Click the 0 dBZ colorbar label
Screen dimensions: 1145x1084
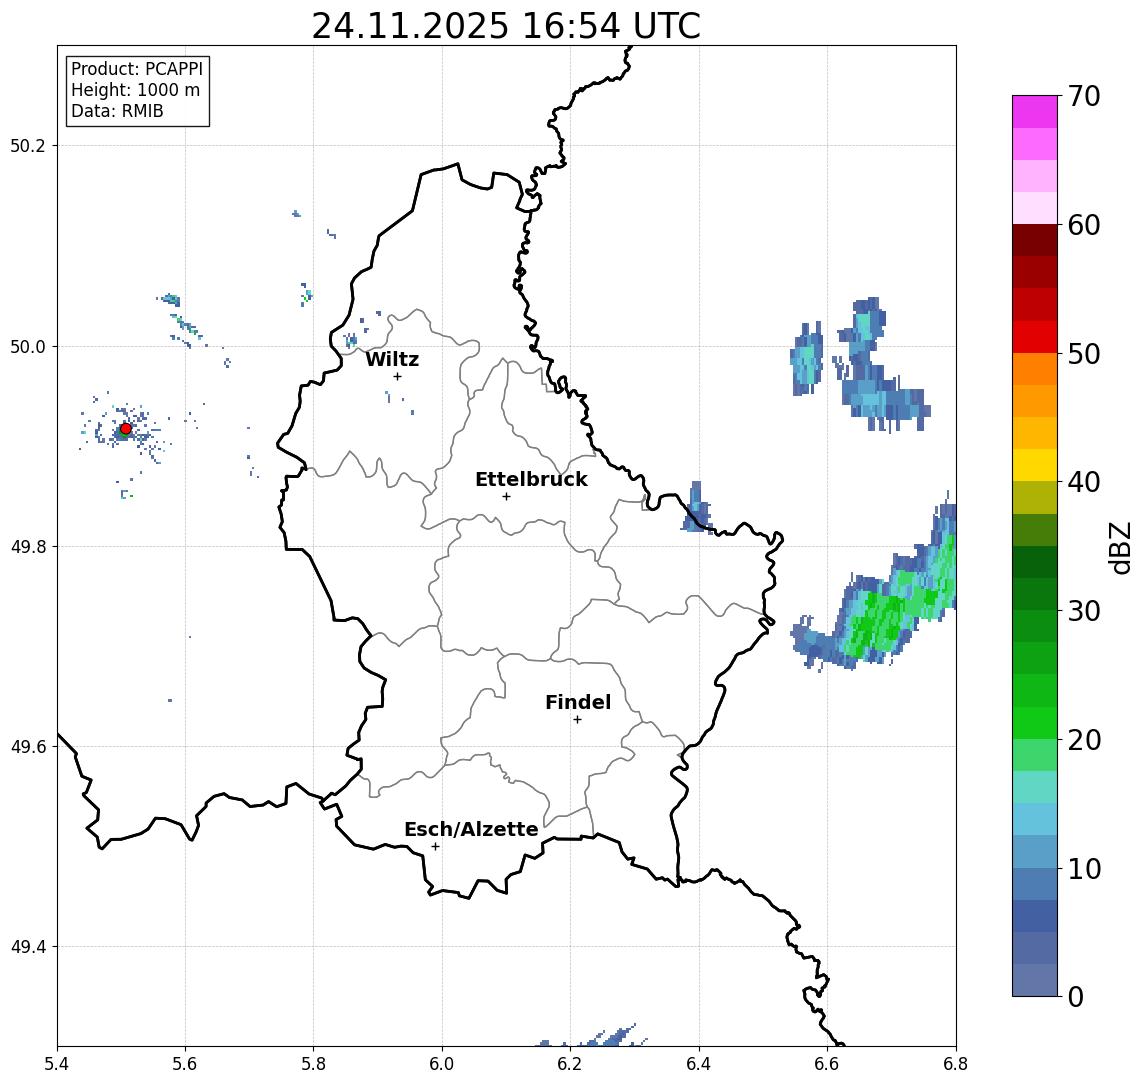coord(1076,996)
